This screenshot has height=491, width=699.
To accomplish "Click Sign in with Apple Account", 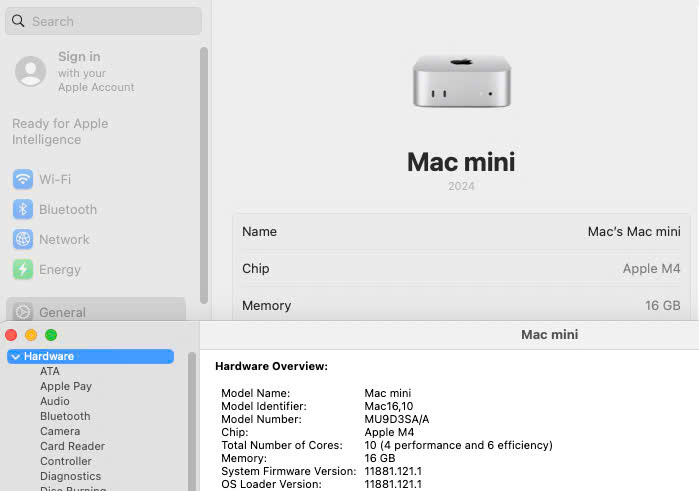I will click(x=95, y=71).
